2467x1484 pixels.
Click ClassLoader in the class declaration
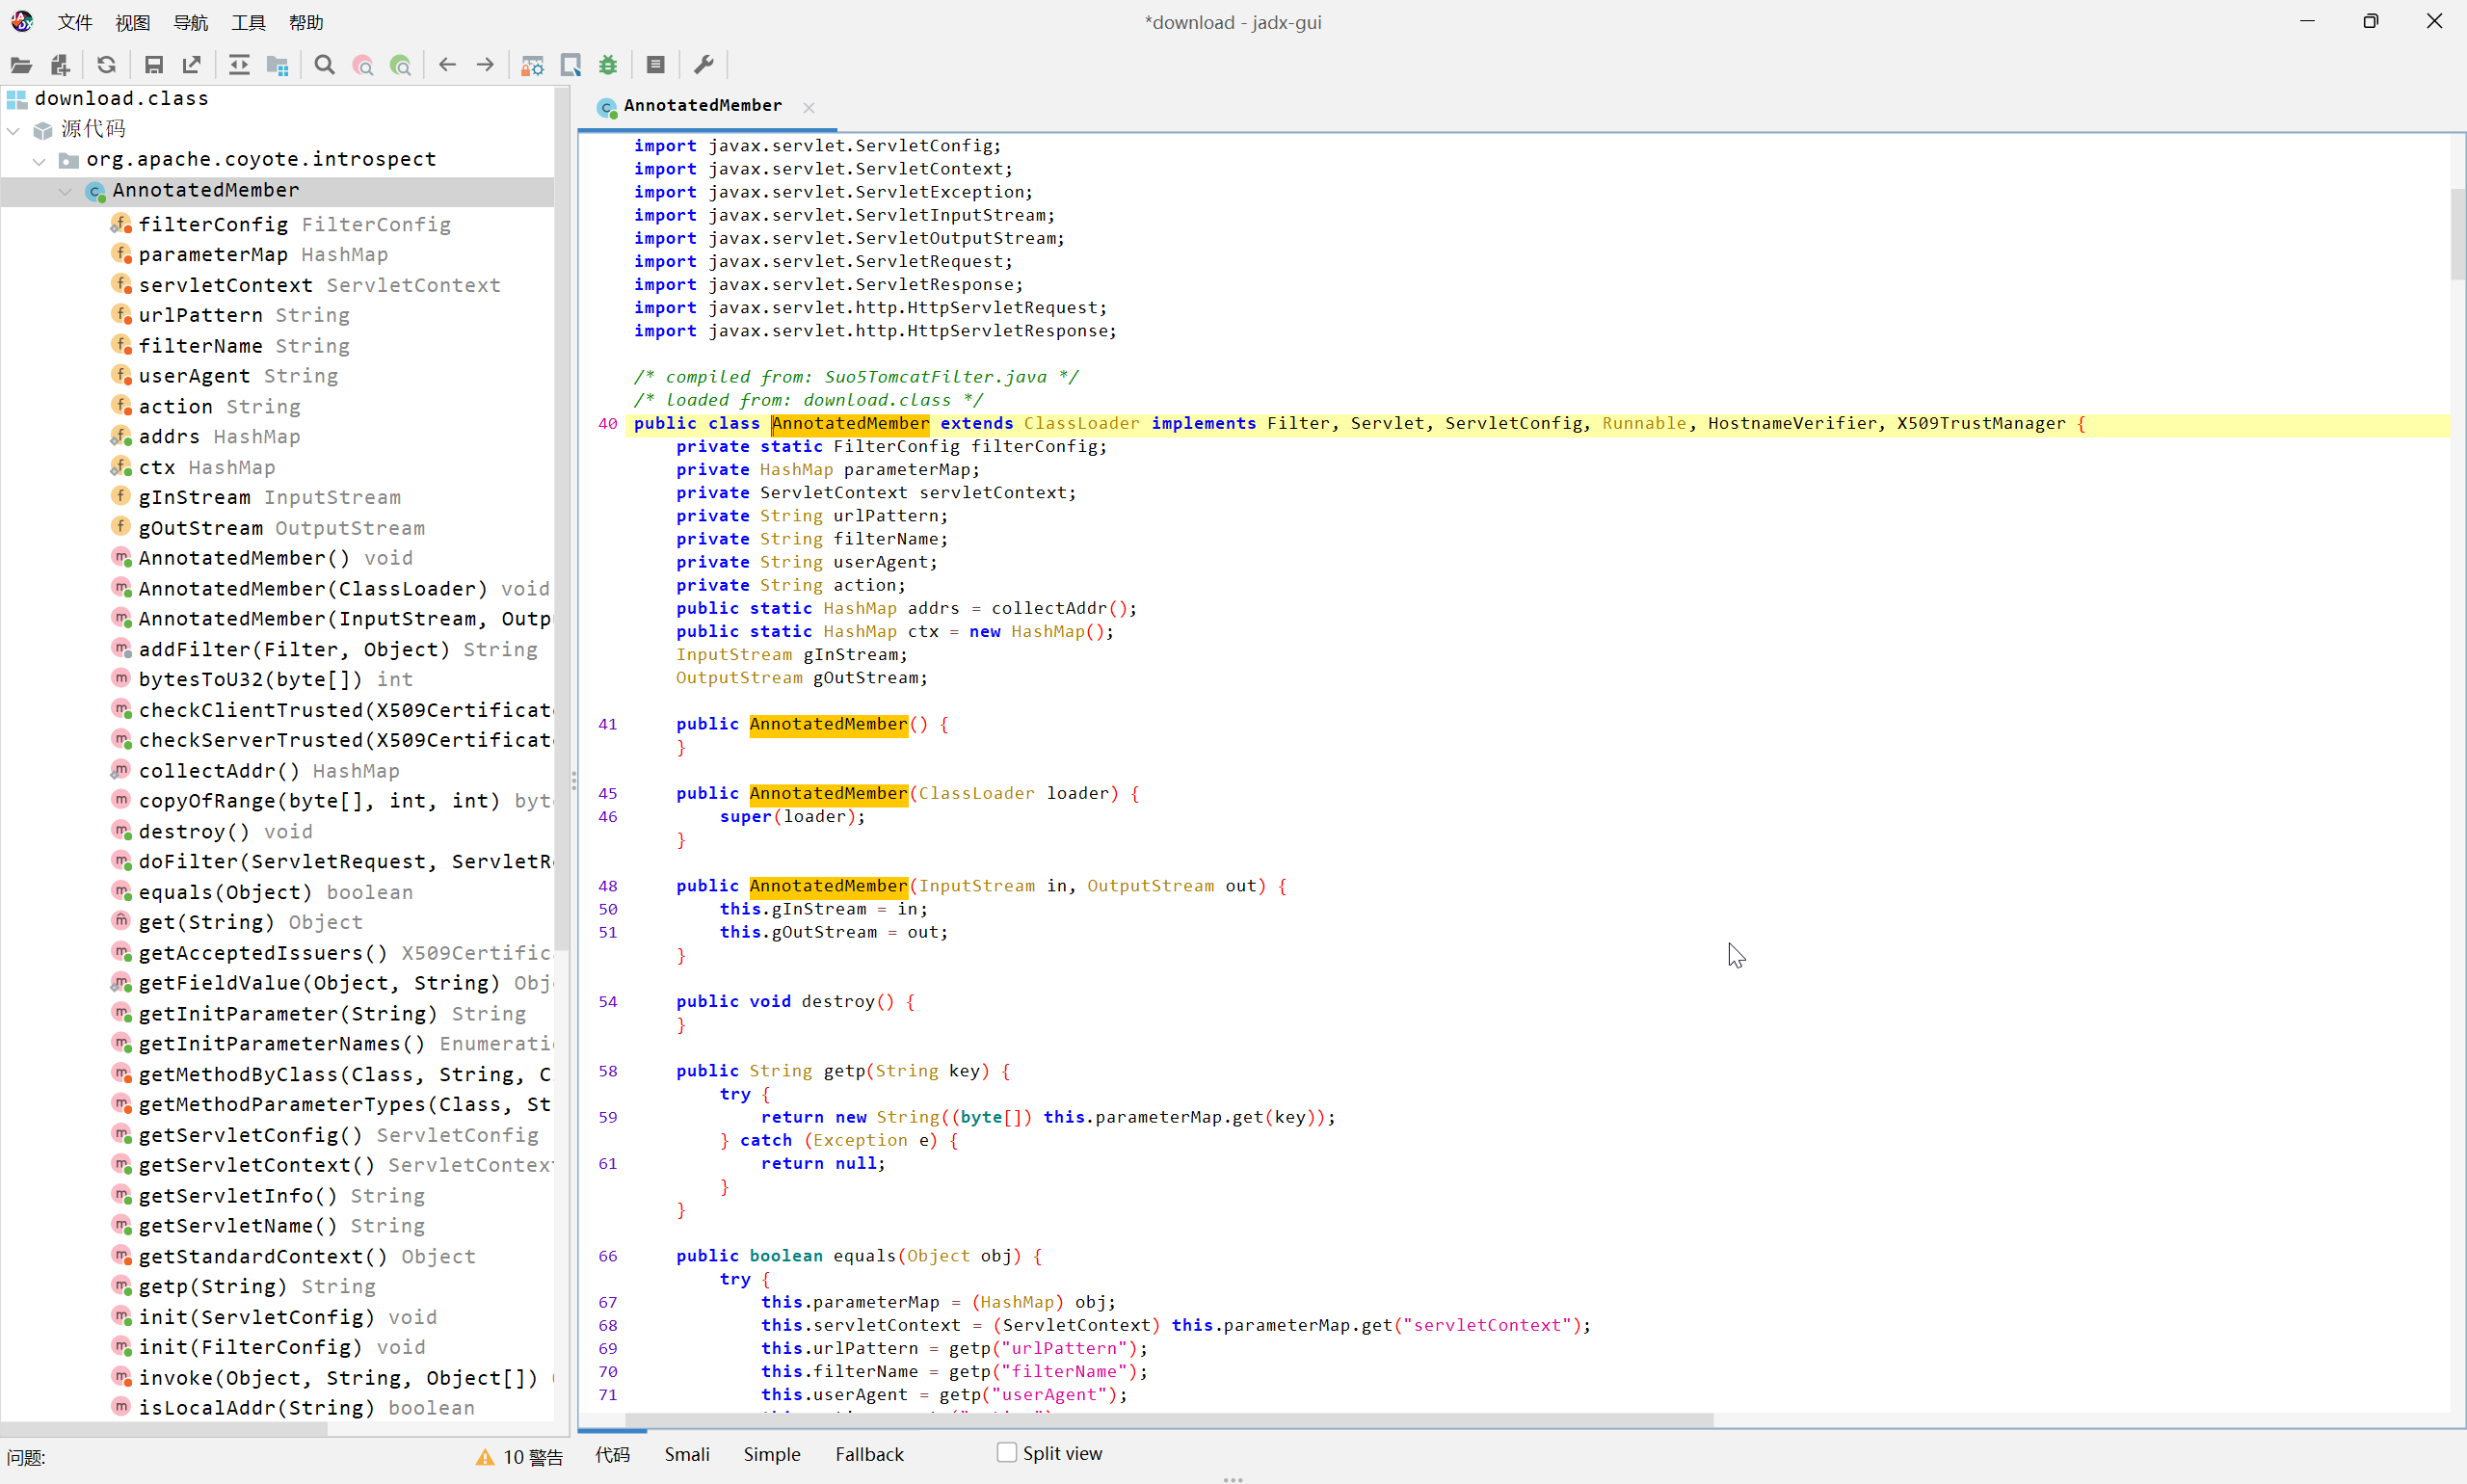pyautogui.click(x=1081, y=423)
